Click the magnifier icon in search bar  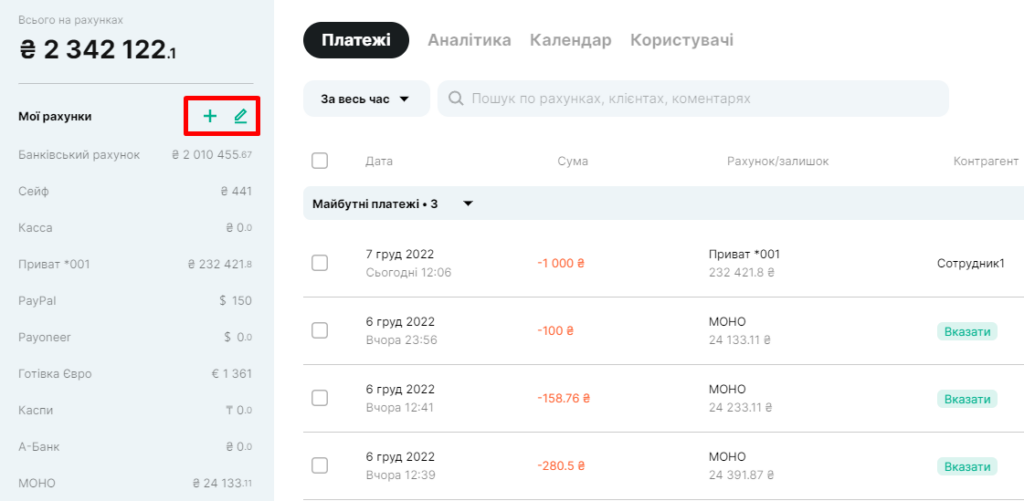(456, 99)
